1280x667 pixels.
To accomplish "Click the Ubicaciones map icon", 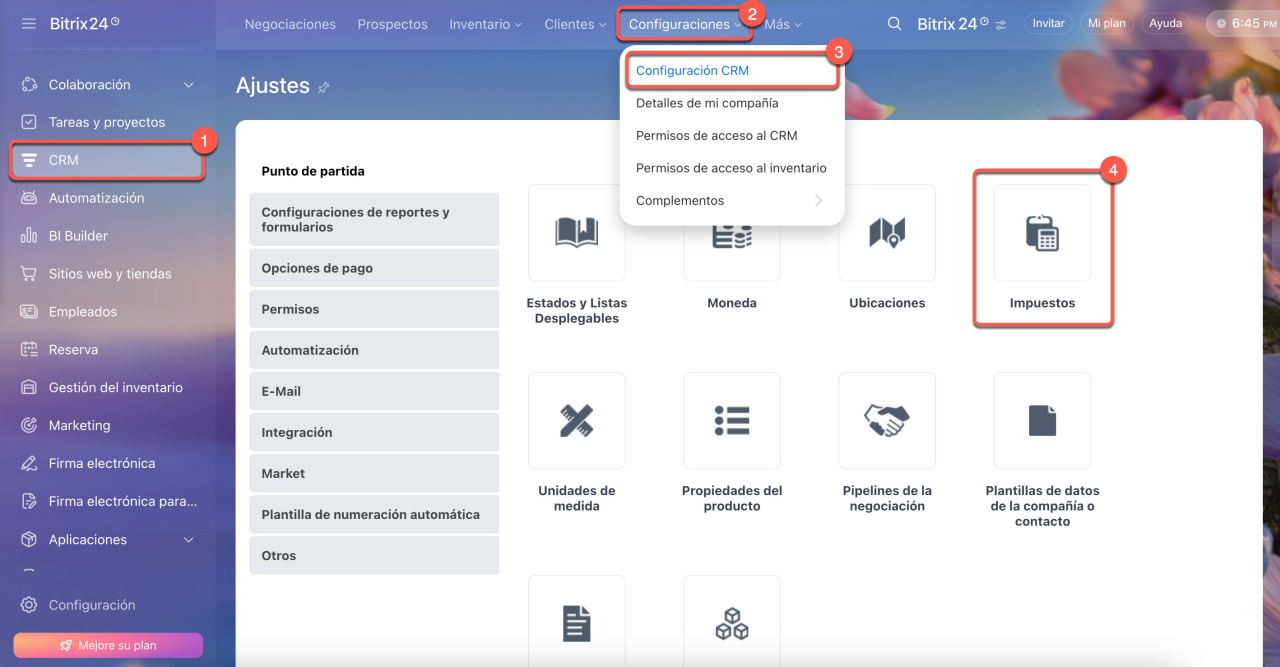I will click(887, 233).
